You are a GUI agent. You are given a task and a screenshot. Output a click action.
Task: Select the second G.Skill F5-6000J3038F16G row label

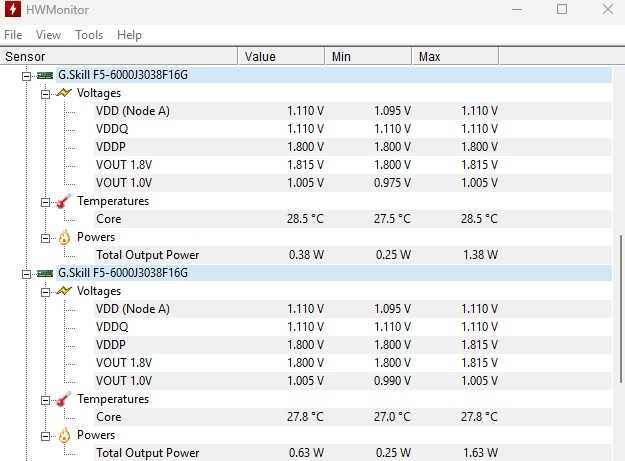(123, 273)
